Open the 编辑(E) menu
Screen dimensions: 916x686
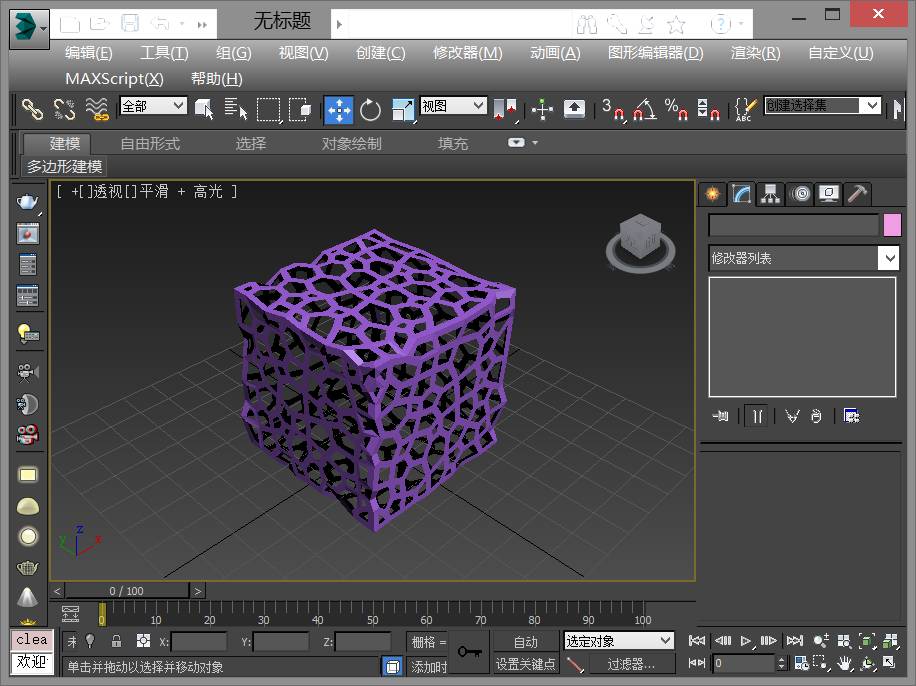point(89,53)
